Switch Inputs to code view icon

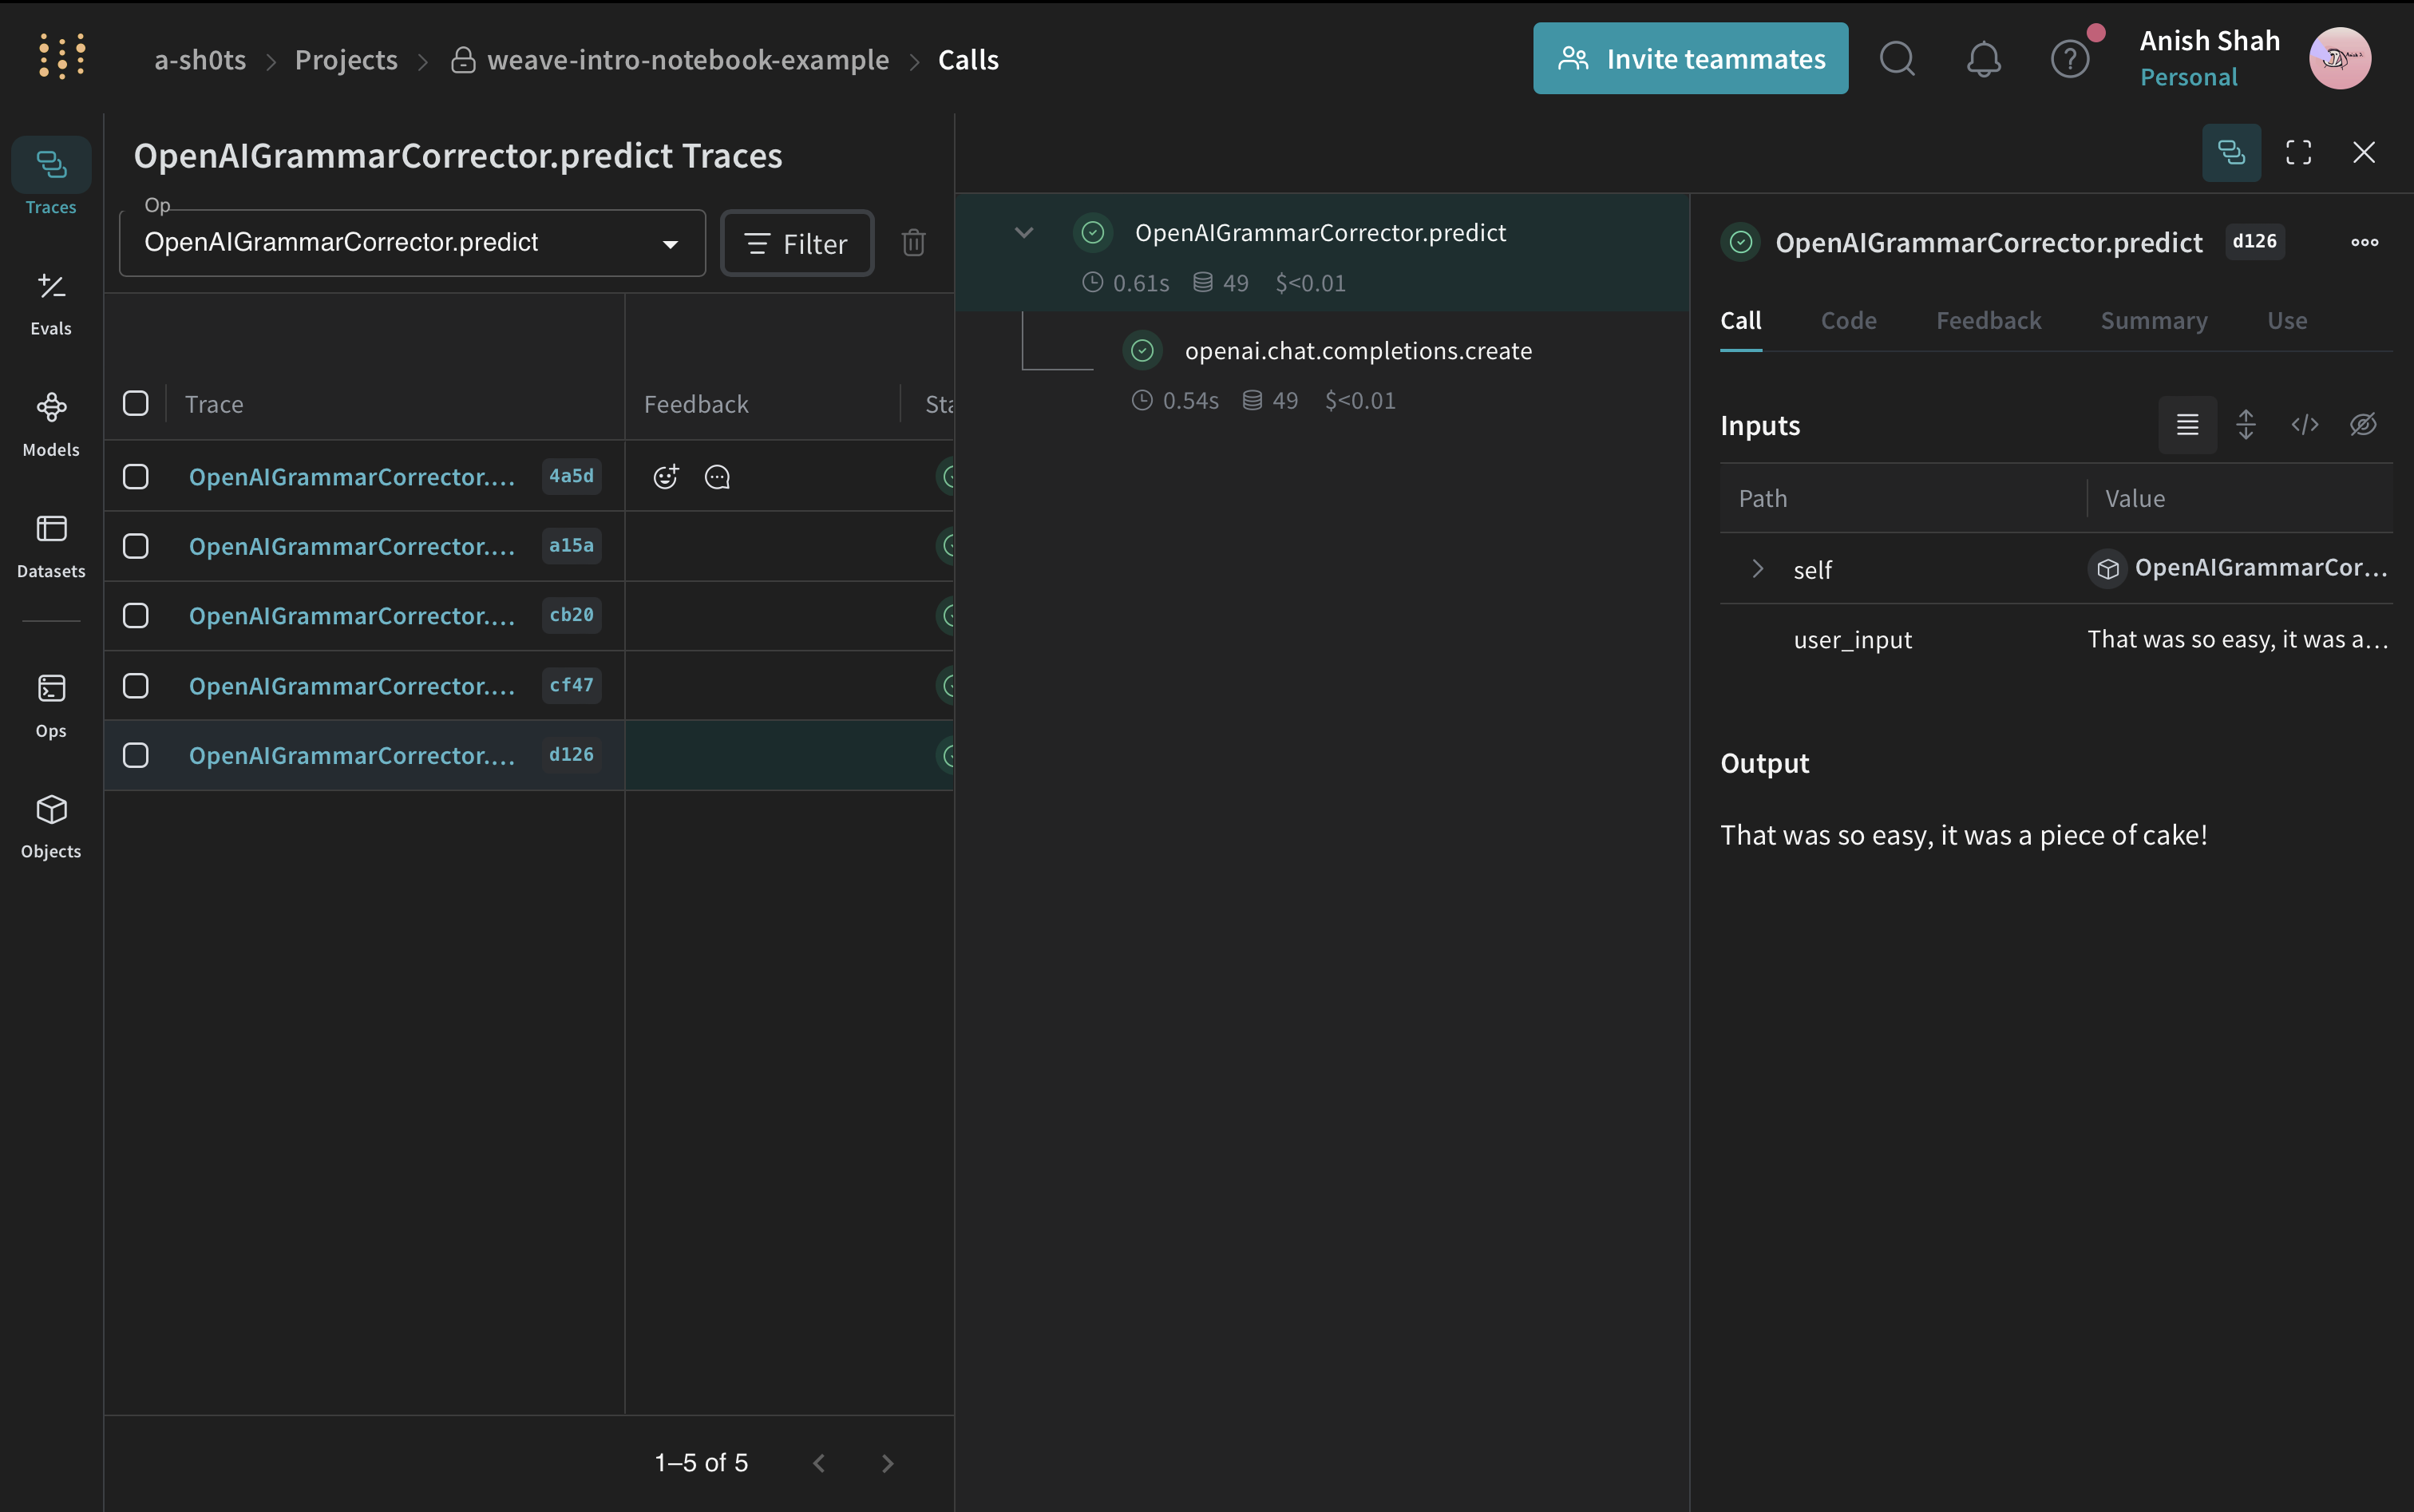2304,425
